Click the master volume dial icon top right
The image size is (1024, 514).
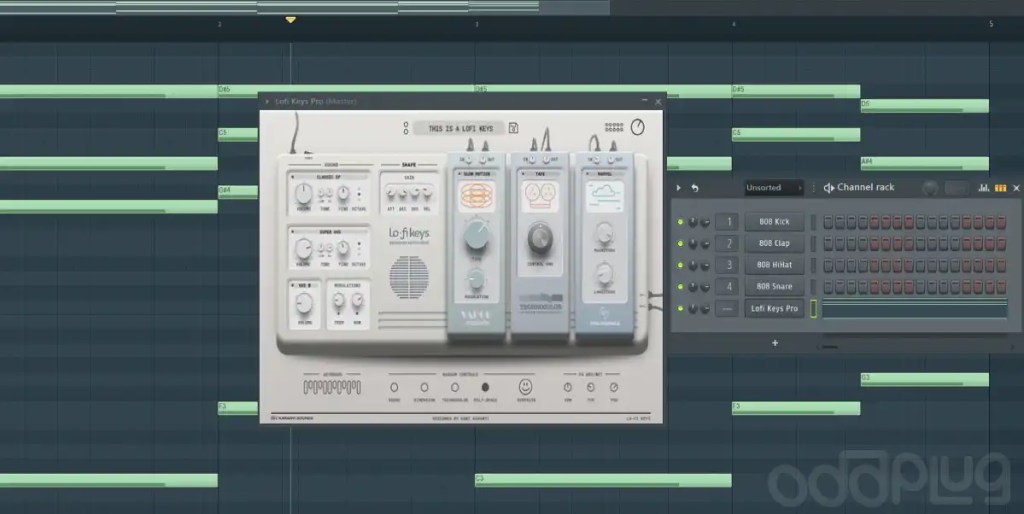pos(637,127)
